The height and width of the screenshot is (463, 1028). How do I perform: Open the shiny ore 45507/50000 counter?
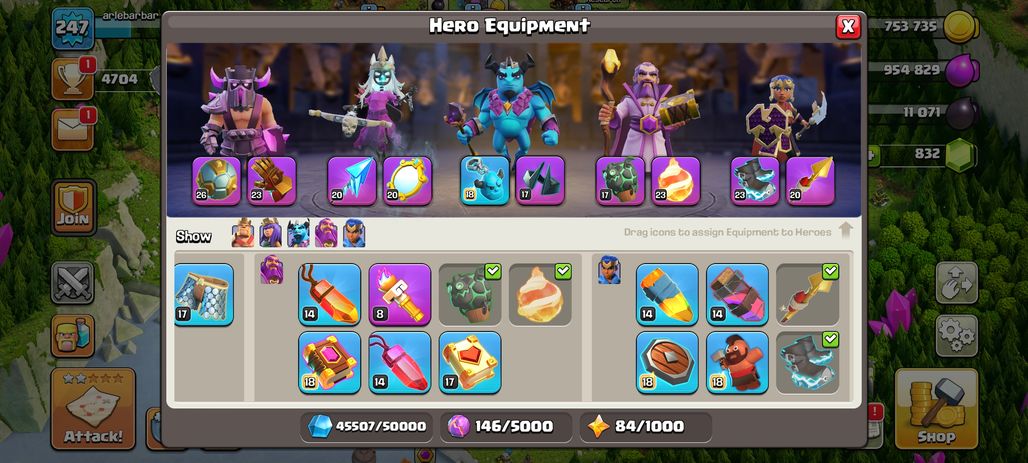(367, 426)
